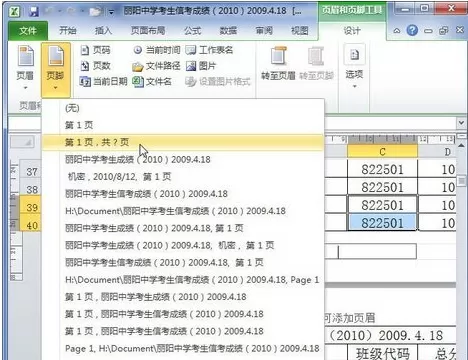Insert 文件路径 file path element
This screenshot has height=360, width=468.
156,66
